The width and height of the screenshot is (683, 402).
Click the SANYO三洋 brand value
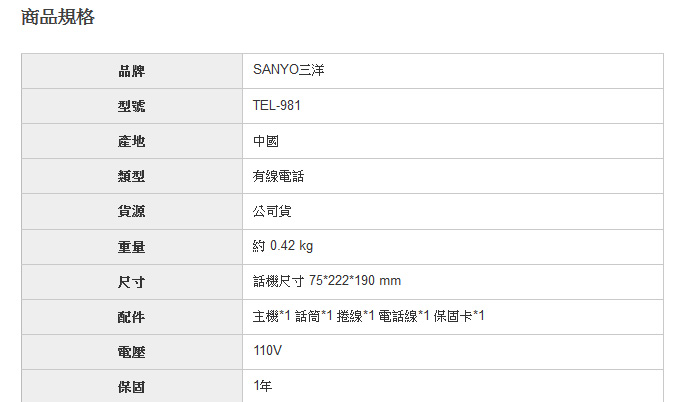288,70
